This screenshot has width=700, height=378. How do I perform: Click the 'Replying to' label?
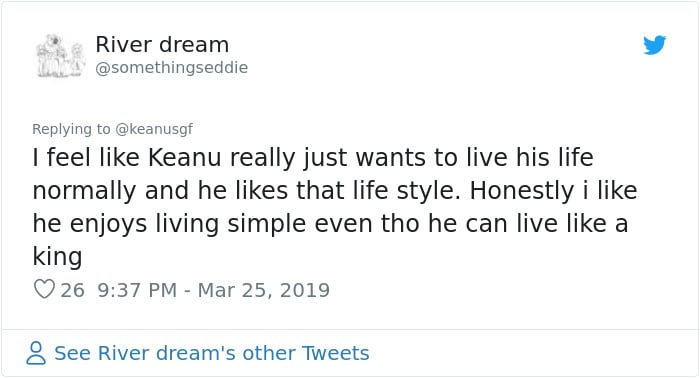(71, 129)
